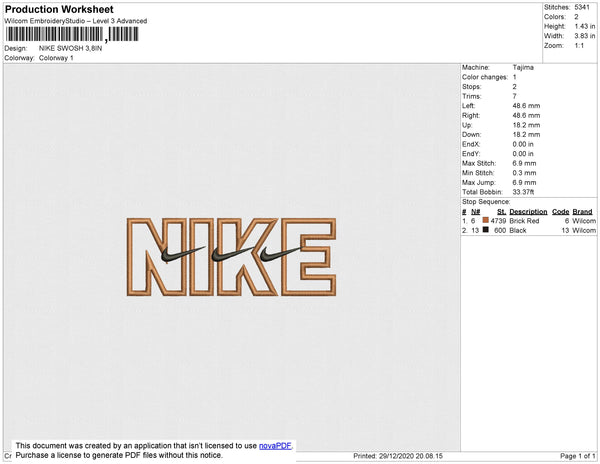Screen dimensions: 600x464
Task: Click the Max Jump value 6.9 mm
Action: 524,182
